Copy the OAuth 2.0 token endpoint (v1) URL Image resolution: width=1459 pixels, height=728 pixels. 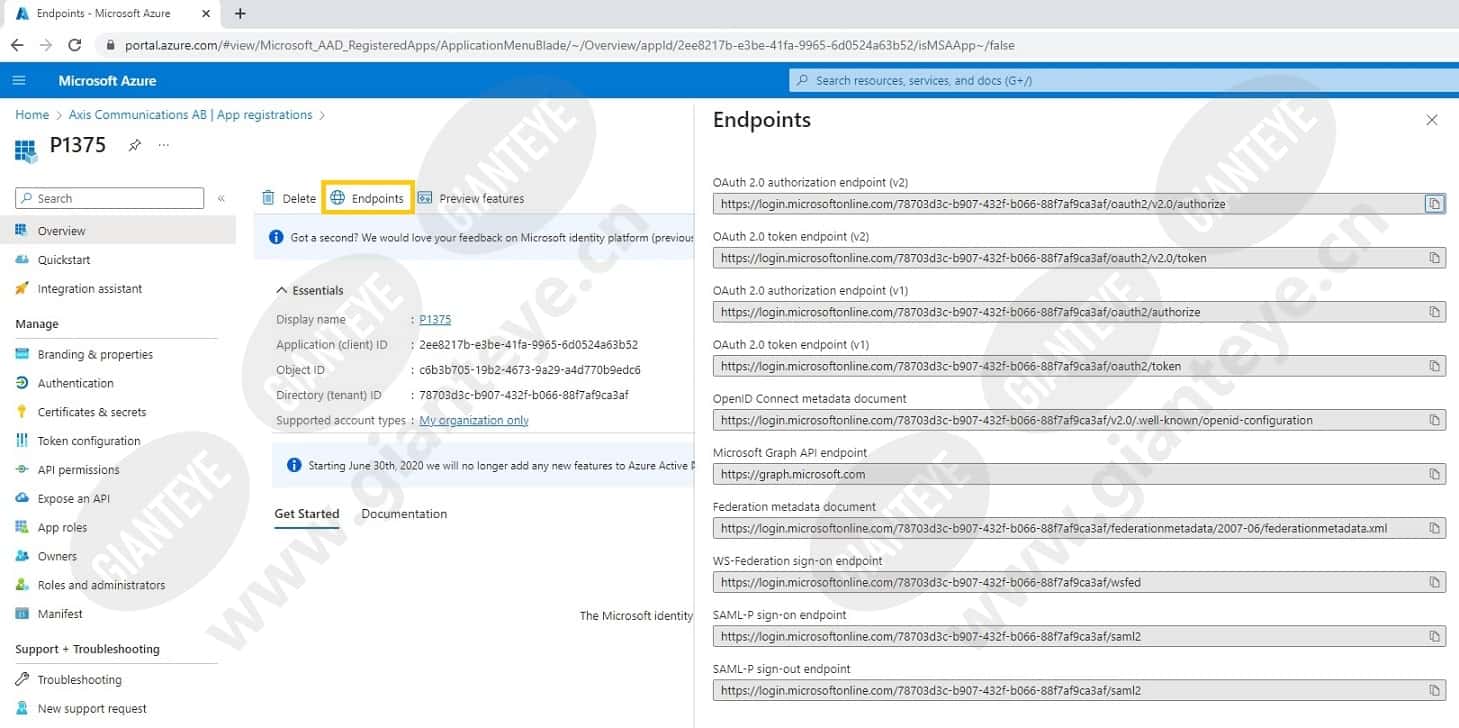point(1434,366)
